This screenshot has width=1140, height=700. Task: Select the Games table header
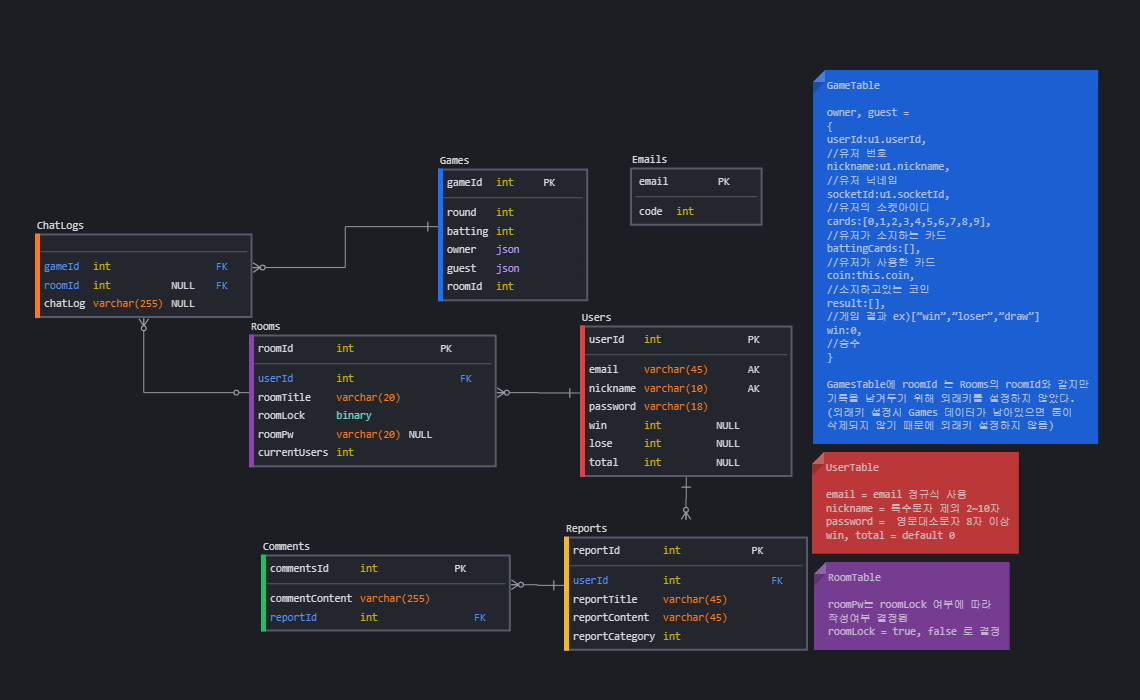[x=455, y=160]
